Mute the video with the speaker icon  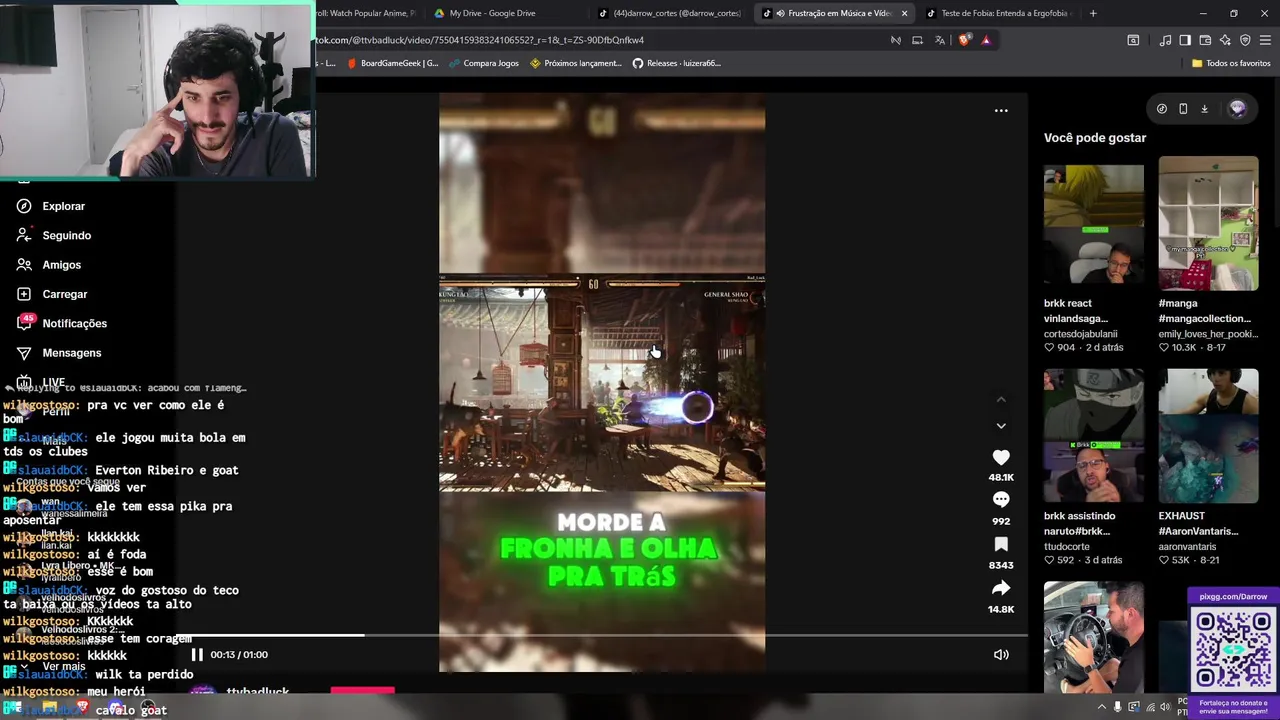click(x=1001, y=654)
